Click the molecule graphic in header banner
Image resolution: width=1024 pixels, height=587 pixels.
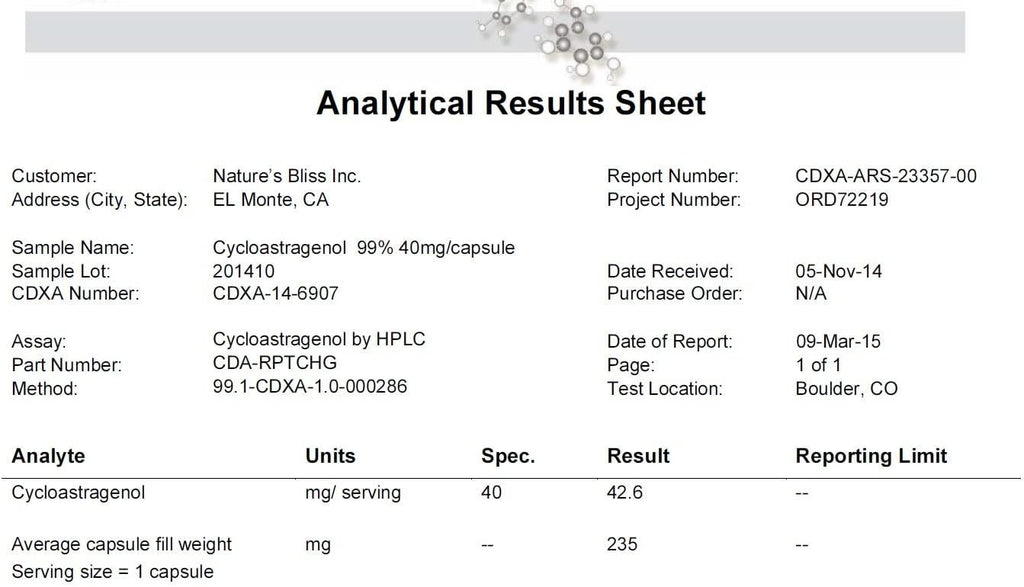[x=552, y=38]
